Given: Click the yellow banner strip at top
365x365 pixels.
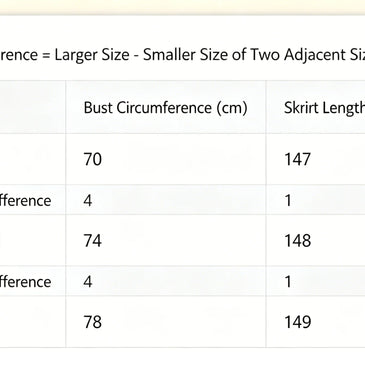Looking at the screenshot, I should tap(182, 7).
